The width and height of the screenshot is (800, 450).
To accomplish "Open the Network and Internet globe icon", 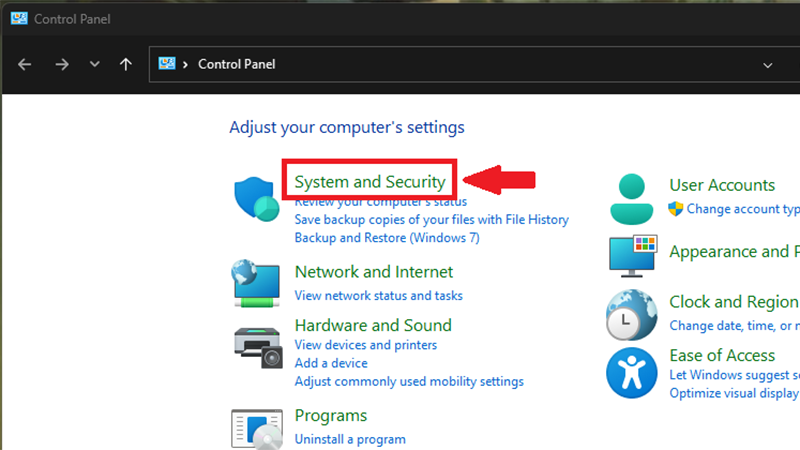I will point(256,282).
